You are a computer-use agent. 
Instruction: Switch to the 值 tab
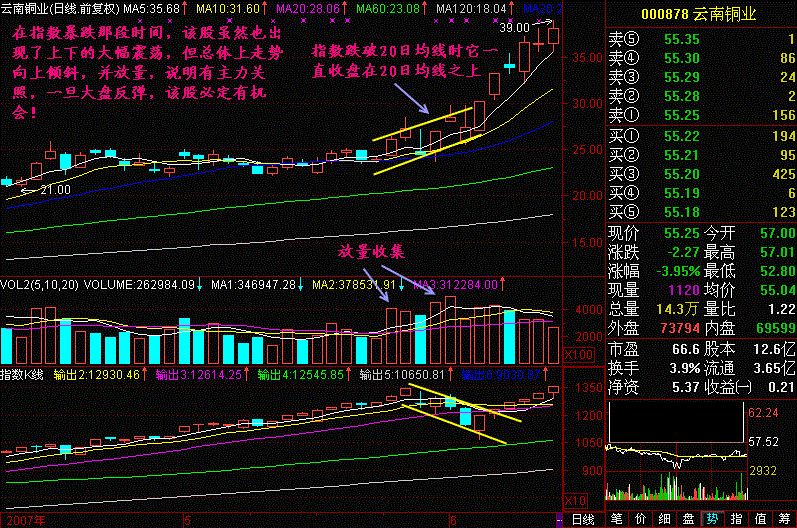760,519
